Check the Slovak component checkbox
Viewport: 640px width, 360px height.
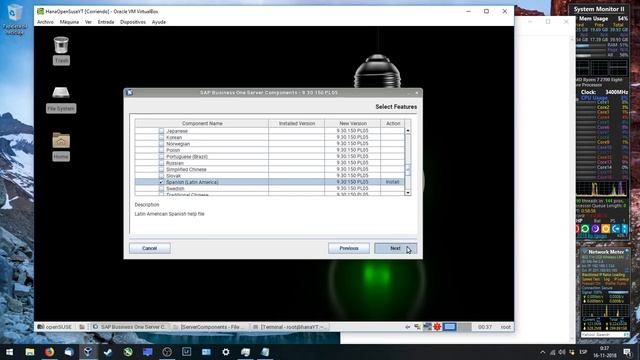161,176
